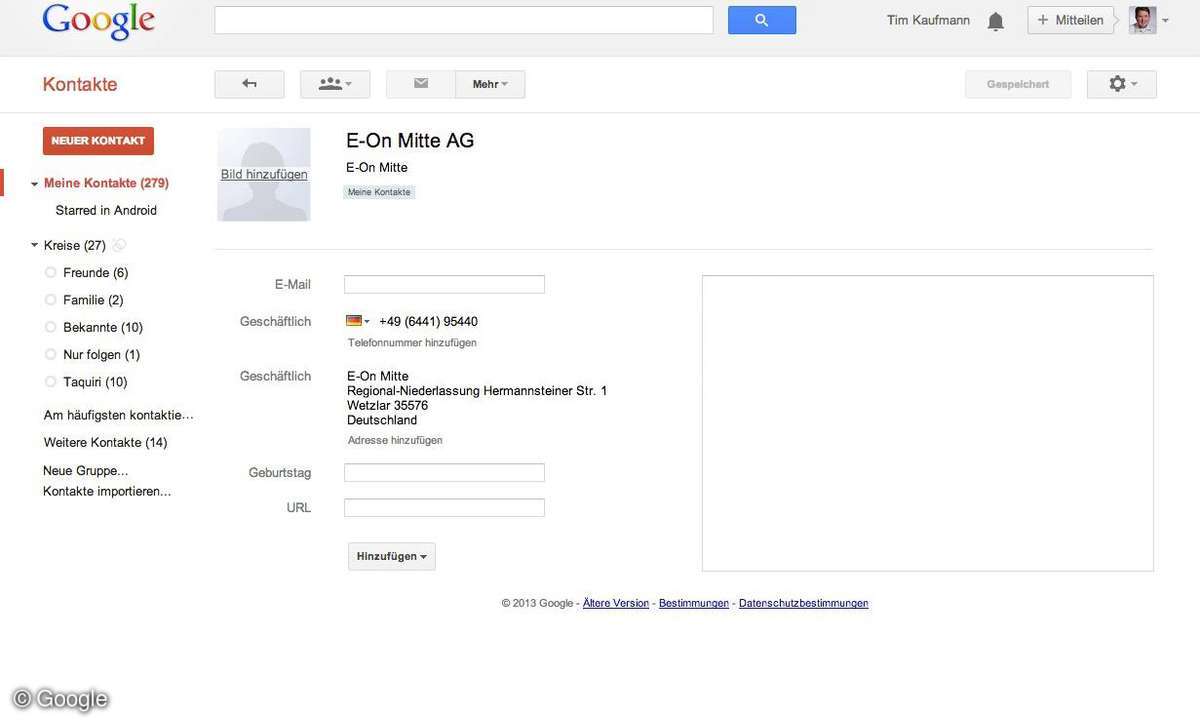Image resolution: width=1200 pixels, height=720 pixels.
Task: Click the Kontakte heading
Action: coord(80,85)
